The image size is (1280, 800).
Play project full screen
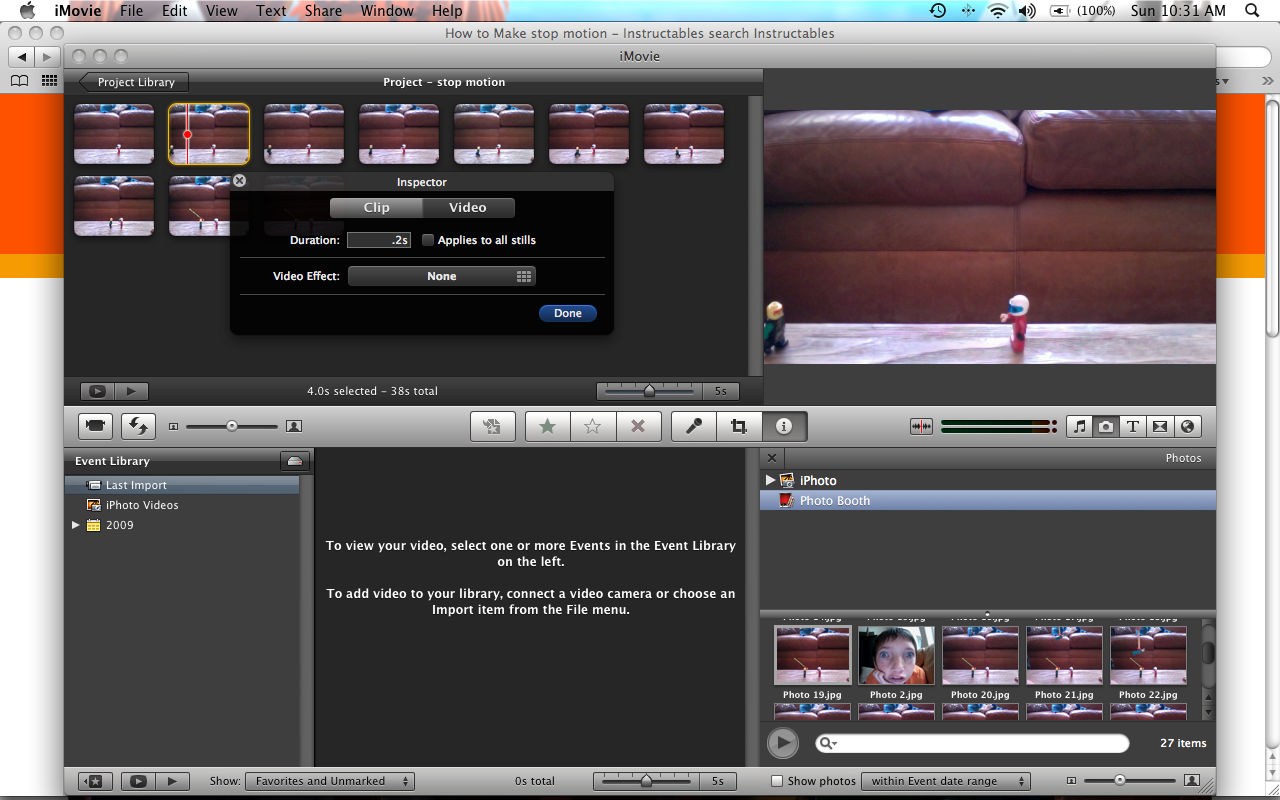pyautogui.click(x=97, y=391)
